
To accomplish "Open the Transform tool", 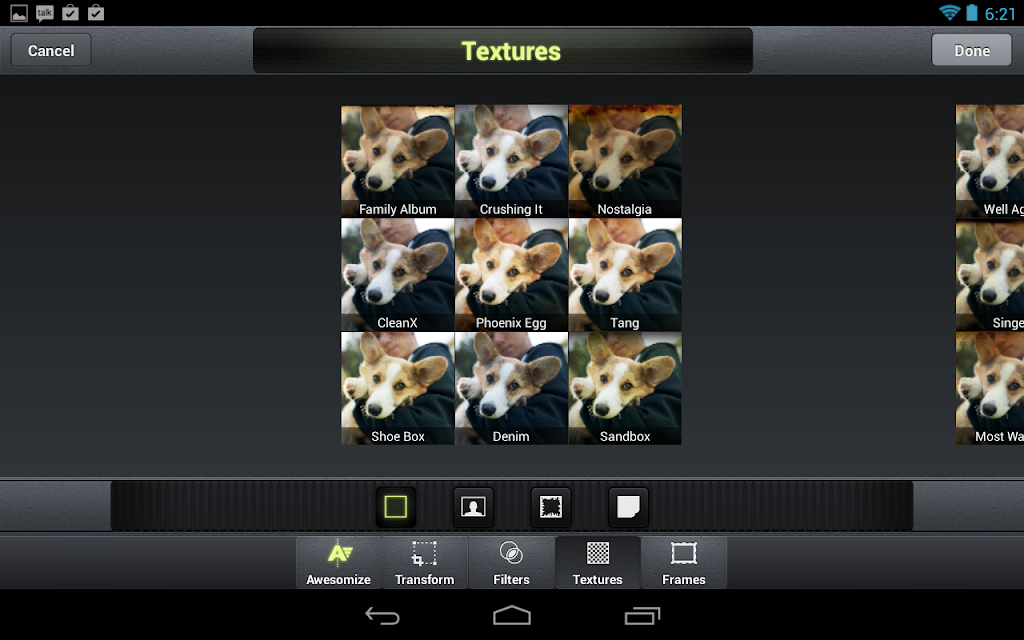I will pos(424,563).
